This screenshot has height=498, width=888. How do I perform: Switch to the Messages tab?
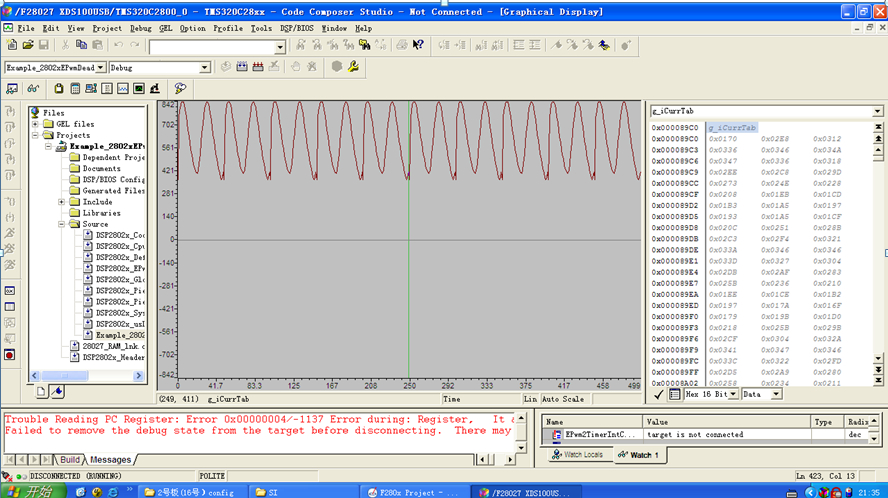point(110,460)
